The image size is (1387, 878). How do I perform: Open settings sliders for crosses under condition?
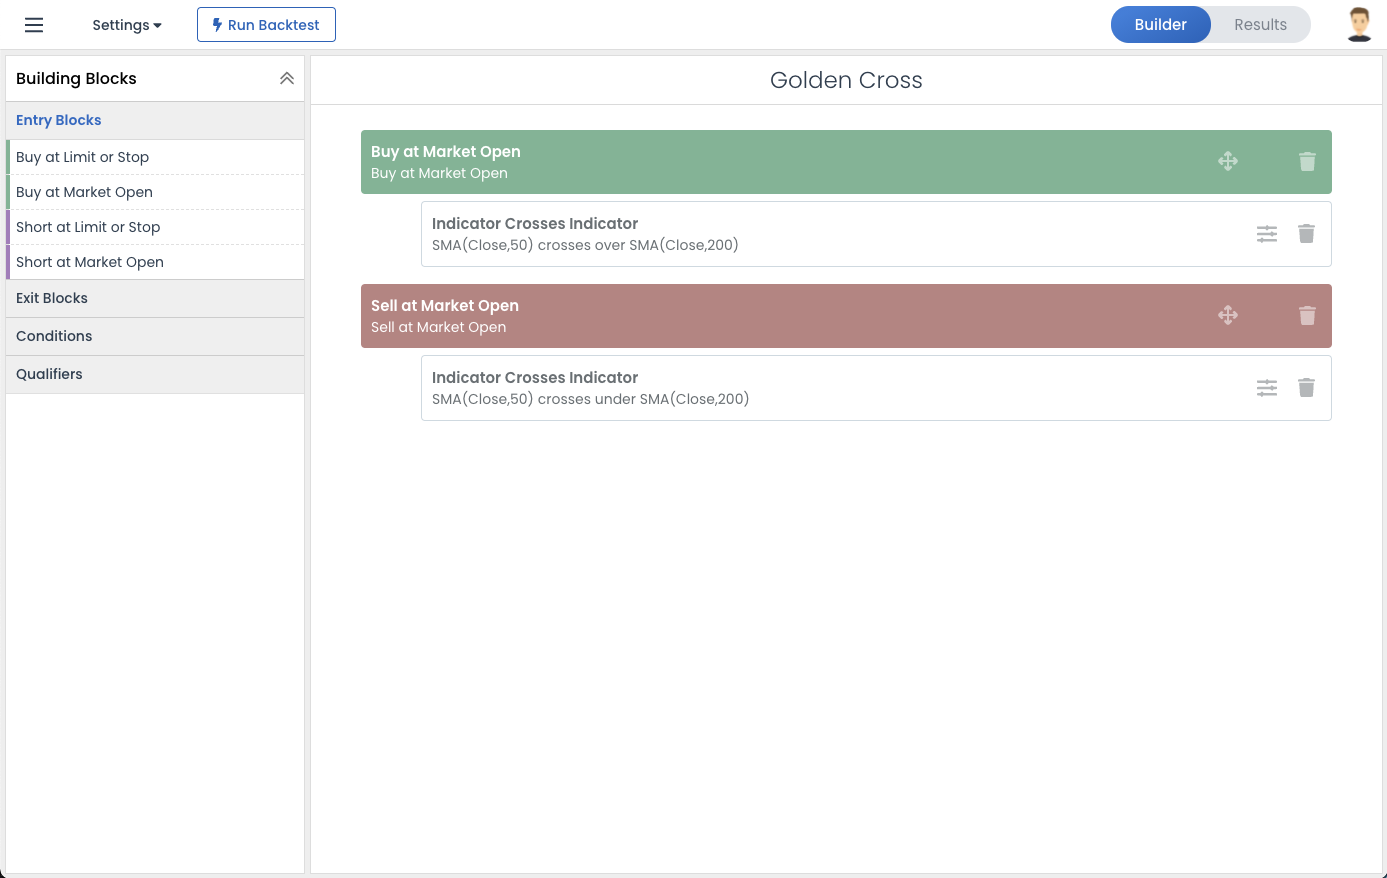(x=1267, y=388)
